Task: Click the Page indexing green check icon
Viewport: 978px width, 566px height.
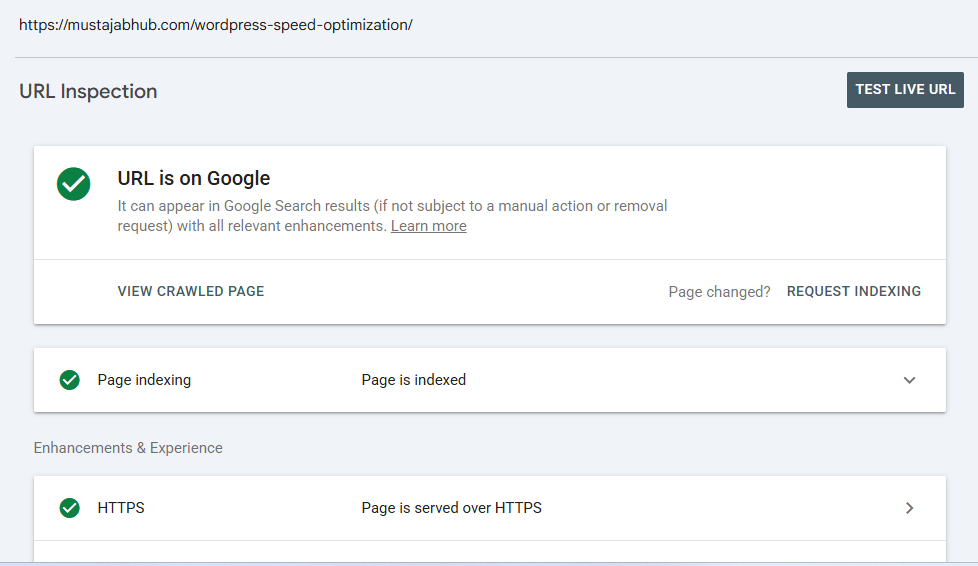Action: click(69, 380)
